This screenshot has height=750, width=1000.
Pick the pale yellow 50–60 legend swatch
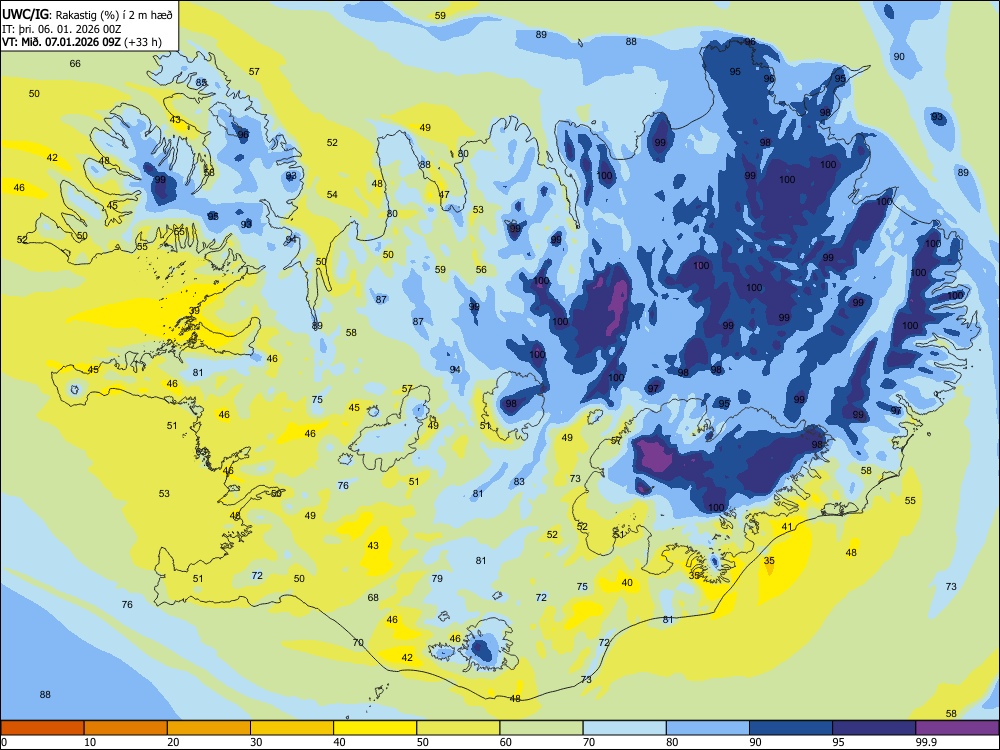pos(458,728)
